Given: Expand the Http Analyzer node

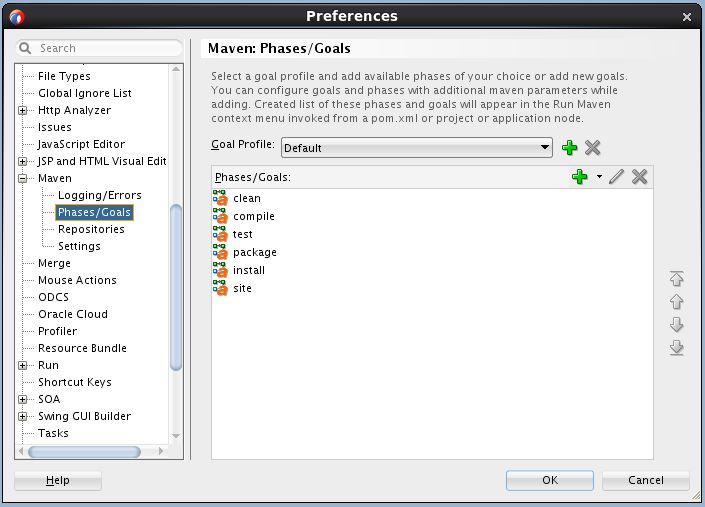Looking at the screenshot, I should tap(24, 110).
